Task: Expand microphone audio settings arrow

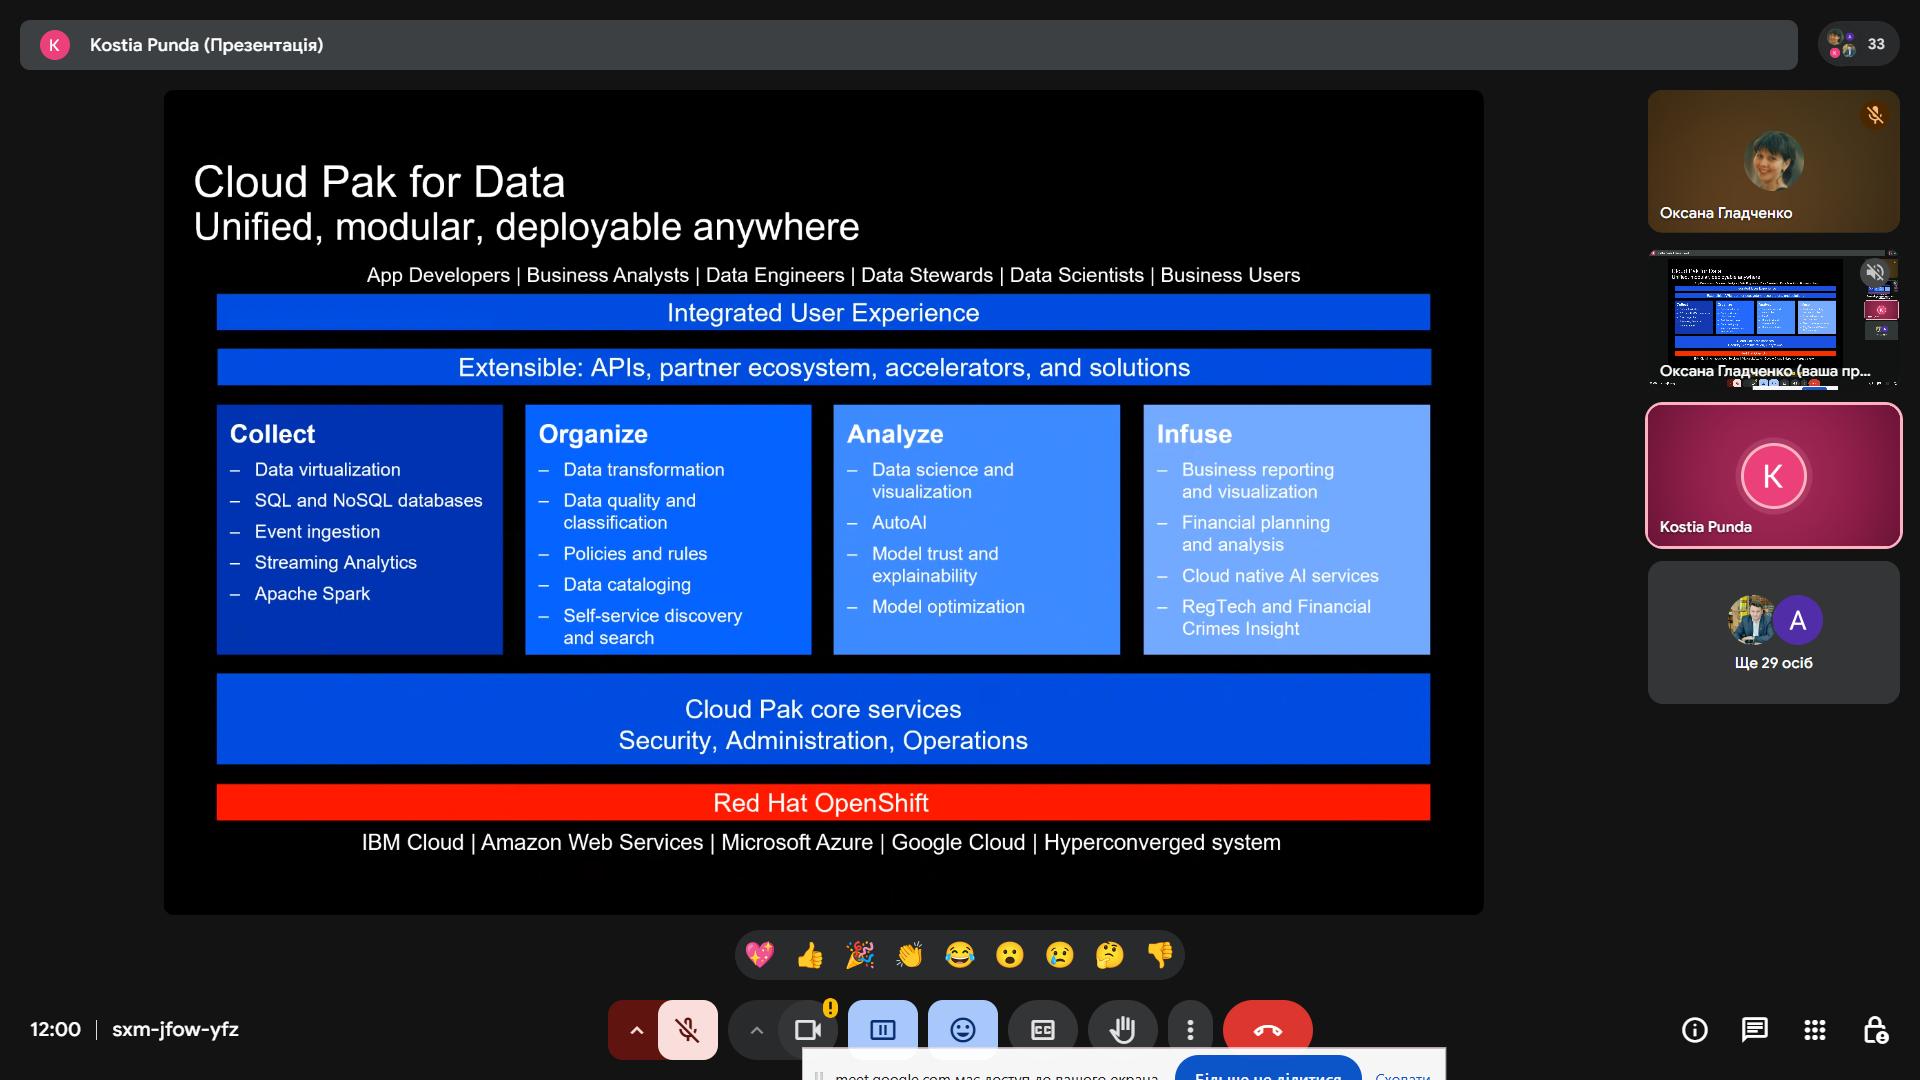Action: coord(636,1029)
